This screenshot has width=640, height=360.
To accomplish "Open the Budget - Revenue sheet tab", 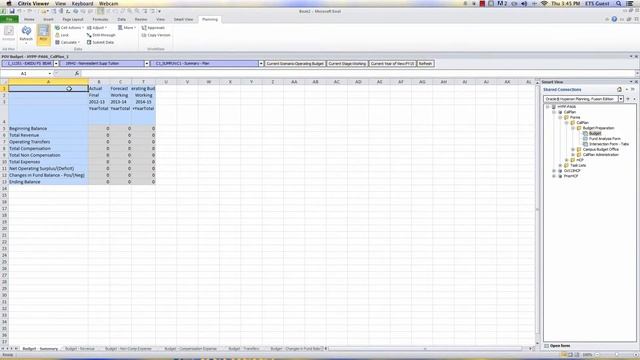I will [80, 349].
